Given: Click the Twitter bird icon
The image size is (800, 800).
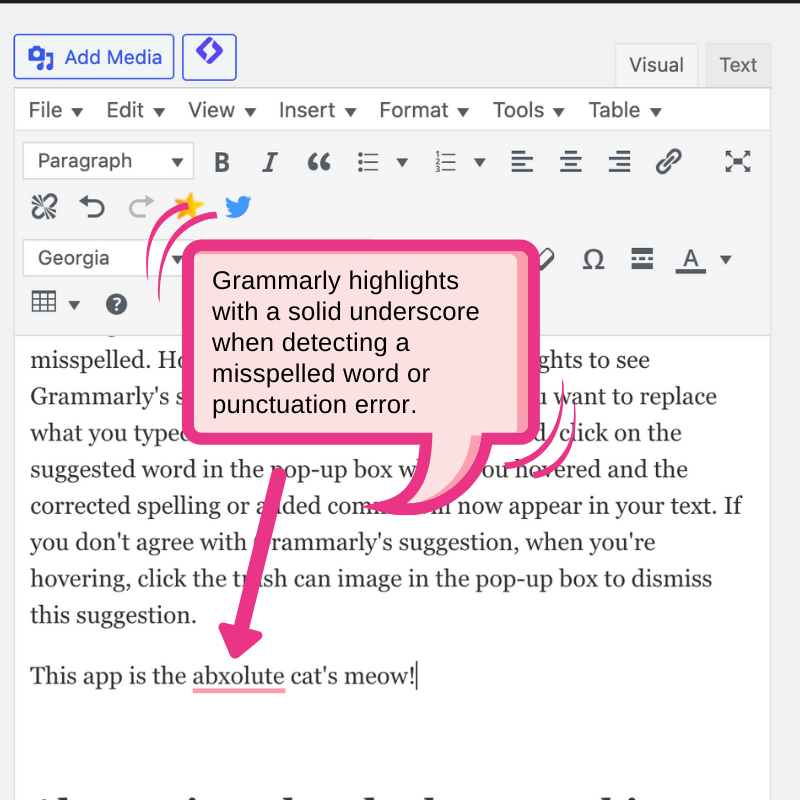Looking at the screenshot, I should (237, 207).
